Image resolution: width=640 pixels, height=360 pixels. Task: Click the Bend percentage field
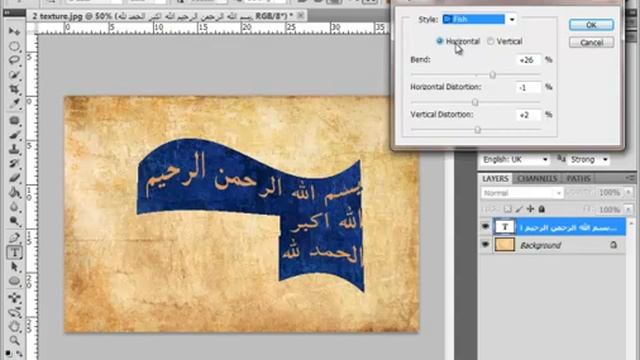tap(528, 60)
